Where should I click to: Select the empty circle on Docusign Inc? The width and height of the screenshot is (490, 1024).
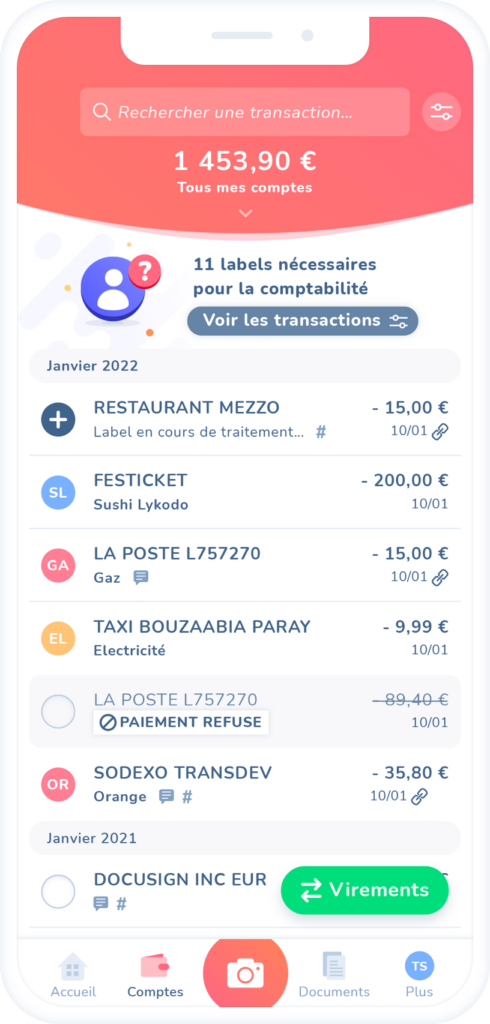pos(58,891)
